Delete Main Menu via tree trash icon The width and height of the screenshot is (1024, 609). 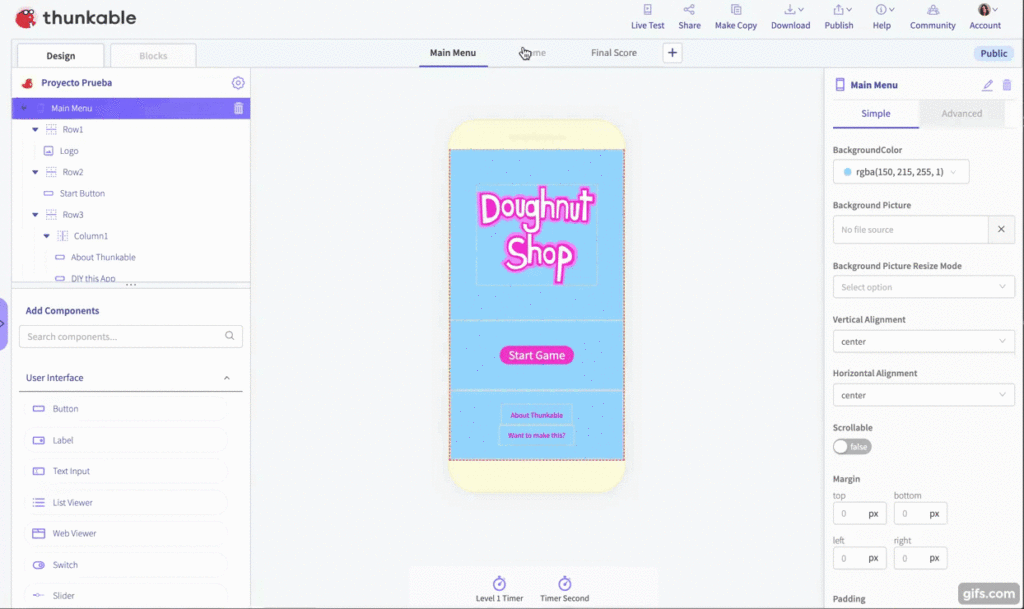238,108
